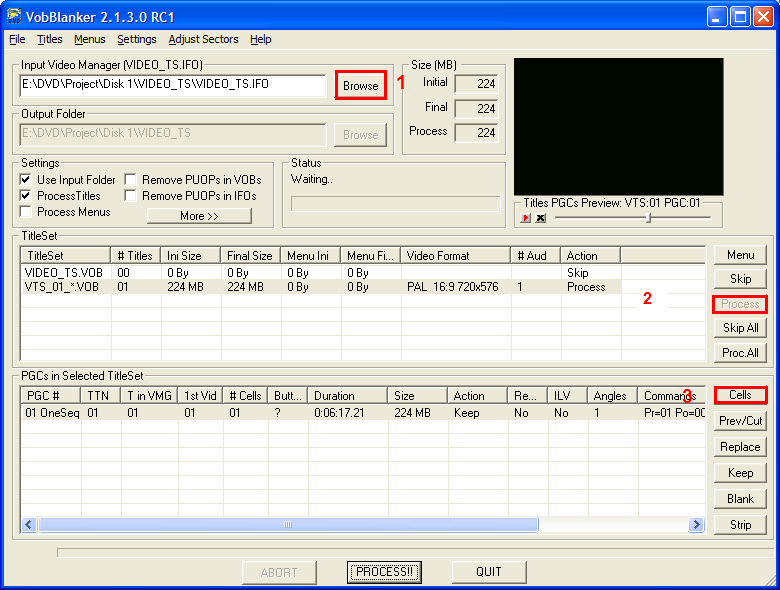Click the Keep button
This screenshot has height=590, width=780.
[x=740, y=473]
